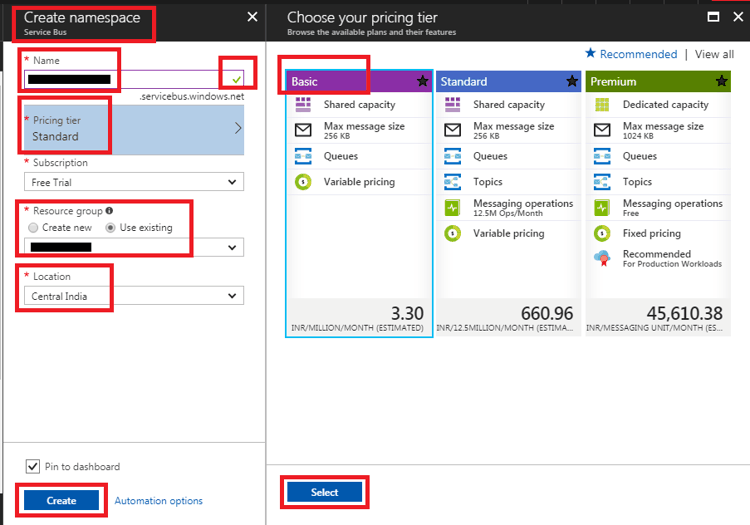Image resolution: width=750 pixels, height=525 pixels.
Task: Select the Use existing radio button
Action: [x=111, y=228]
